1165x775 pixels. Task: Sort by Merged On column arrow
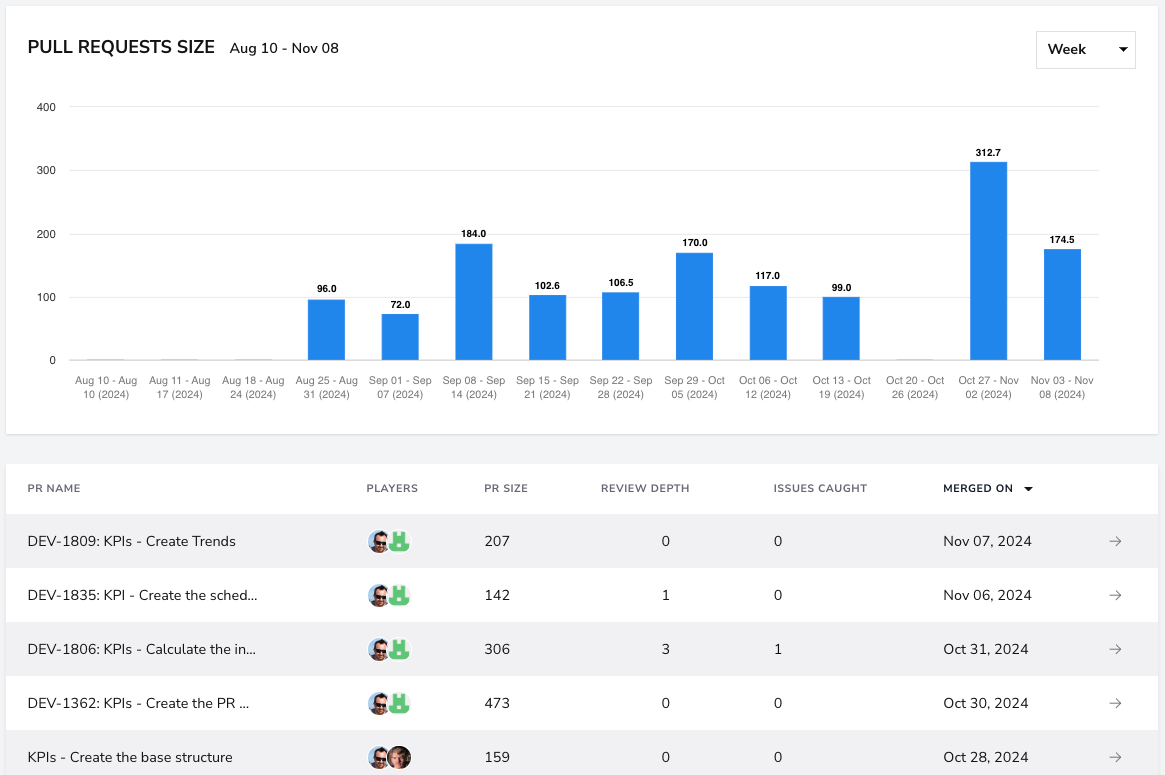(x=1028, y=489)
